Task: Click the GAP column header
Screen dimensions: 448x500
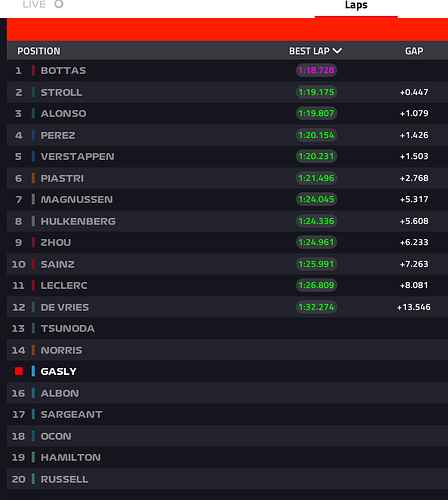Action: [414, 51]
